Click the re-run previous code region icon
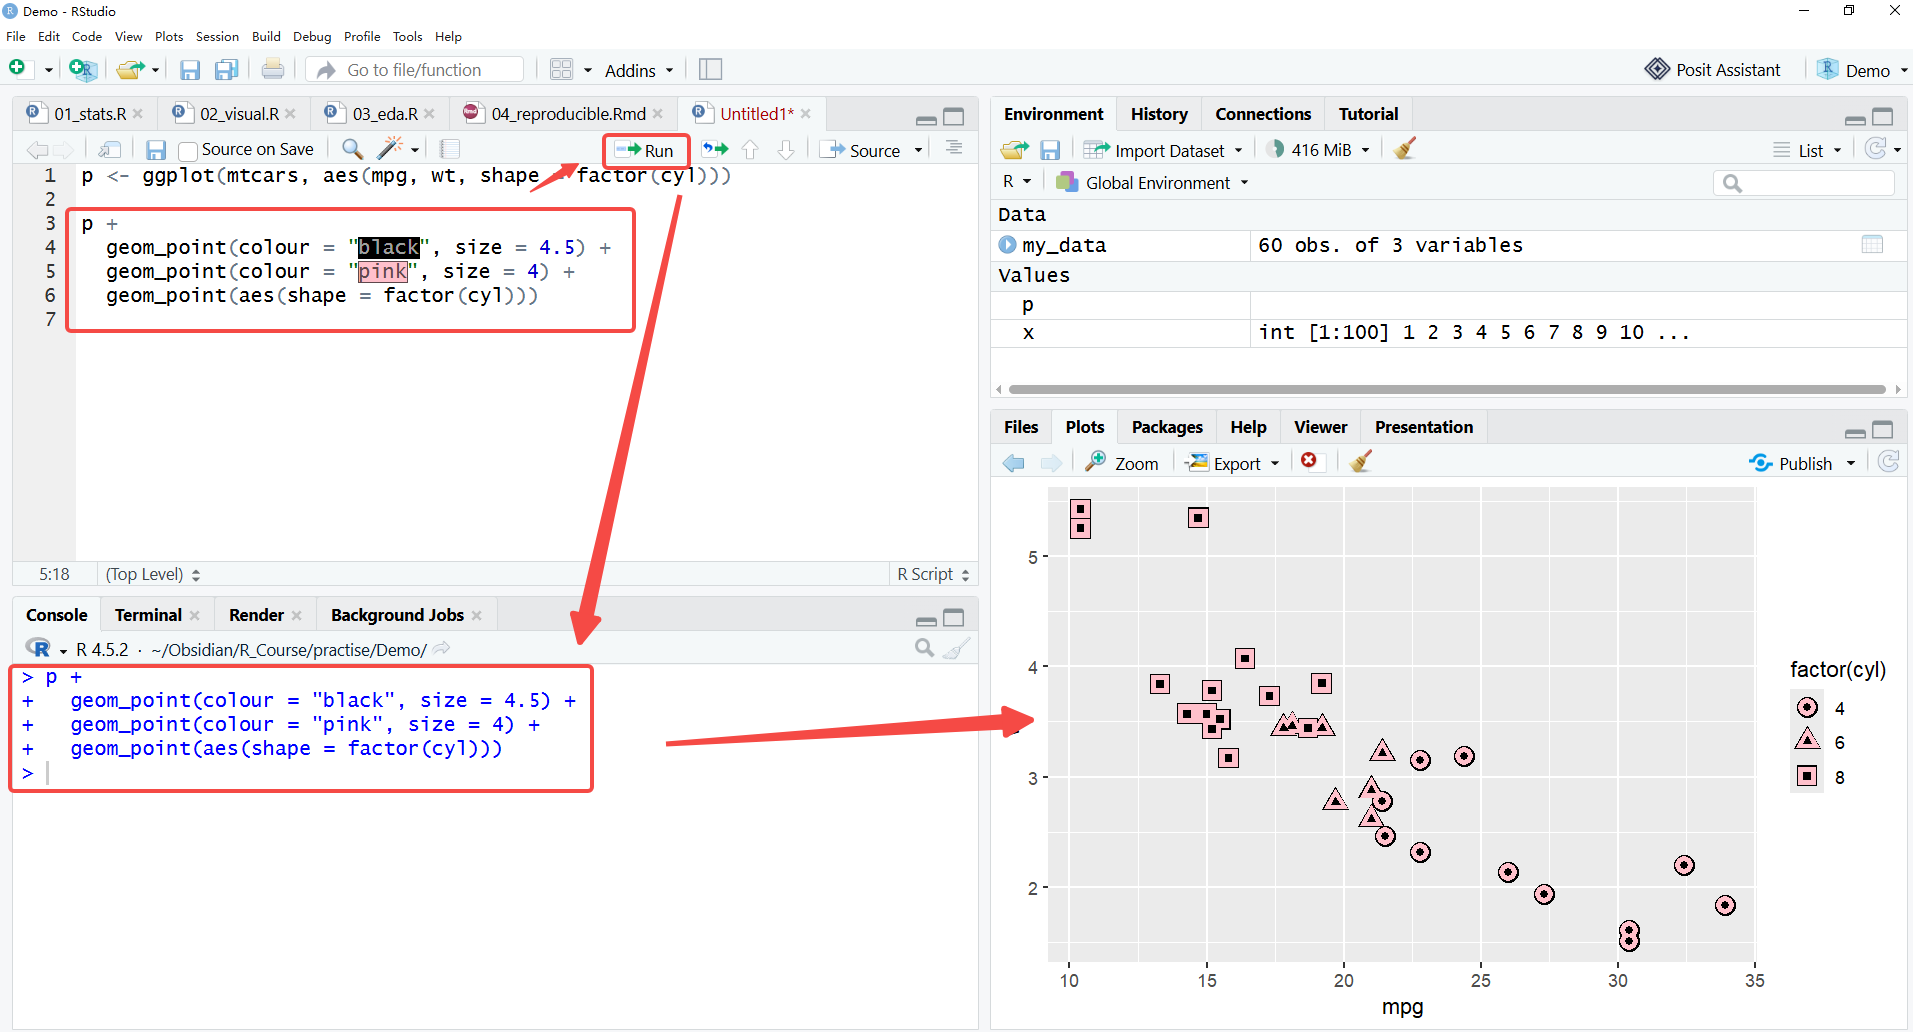Viewport: 1913px width, 1032px height. (x=715, y=150)
